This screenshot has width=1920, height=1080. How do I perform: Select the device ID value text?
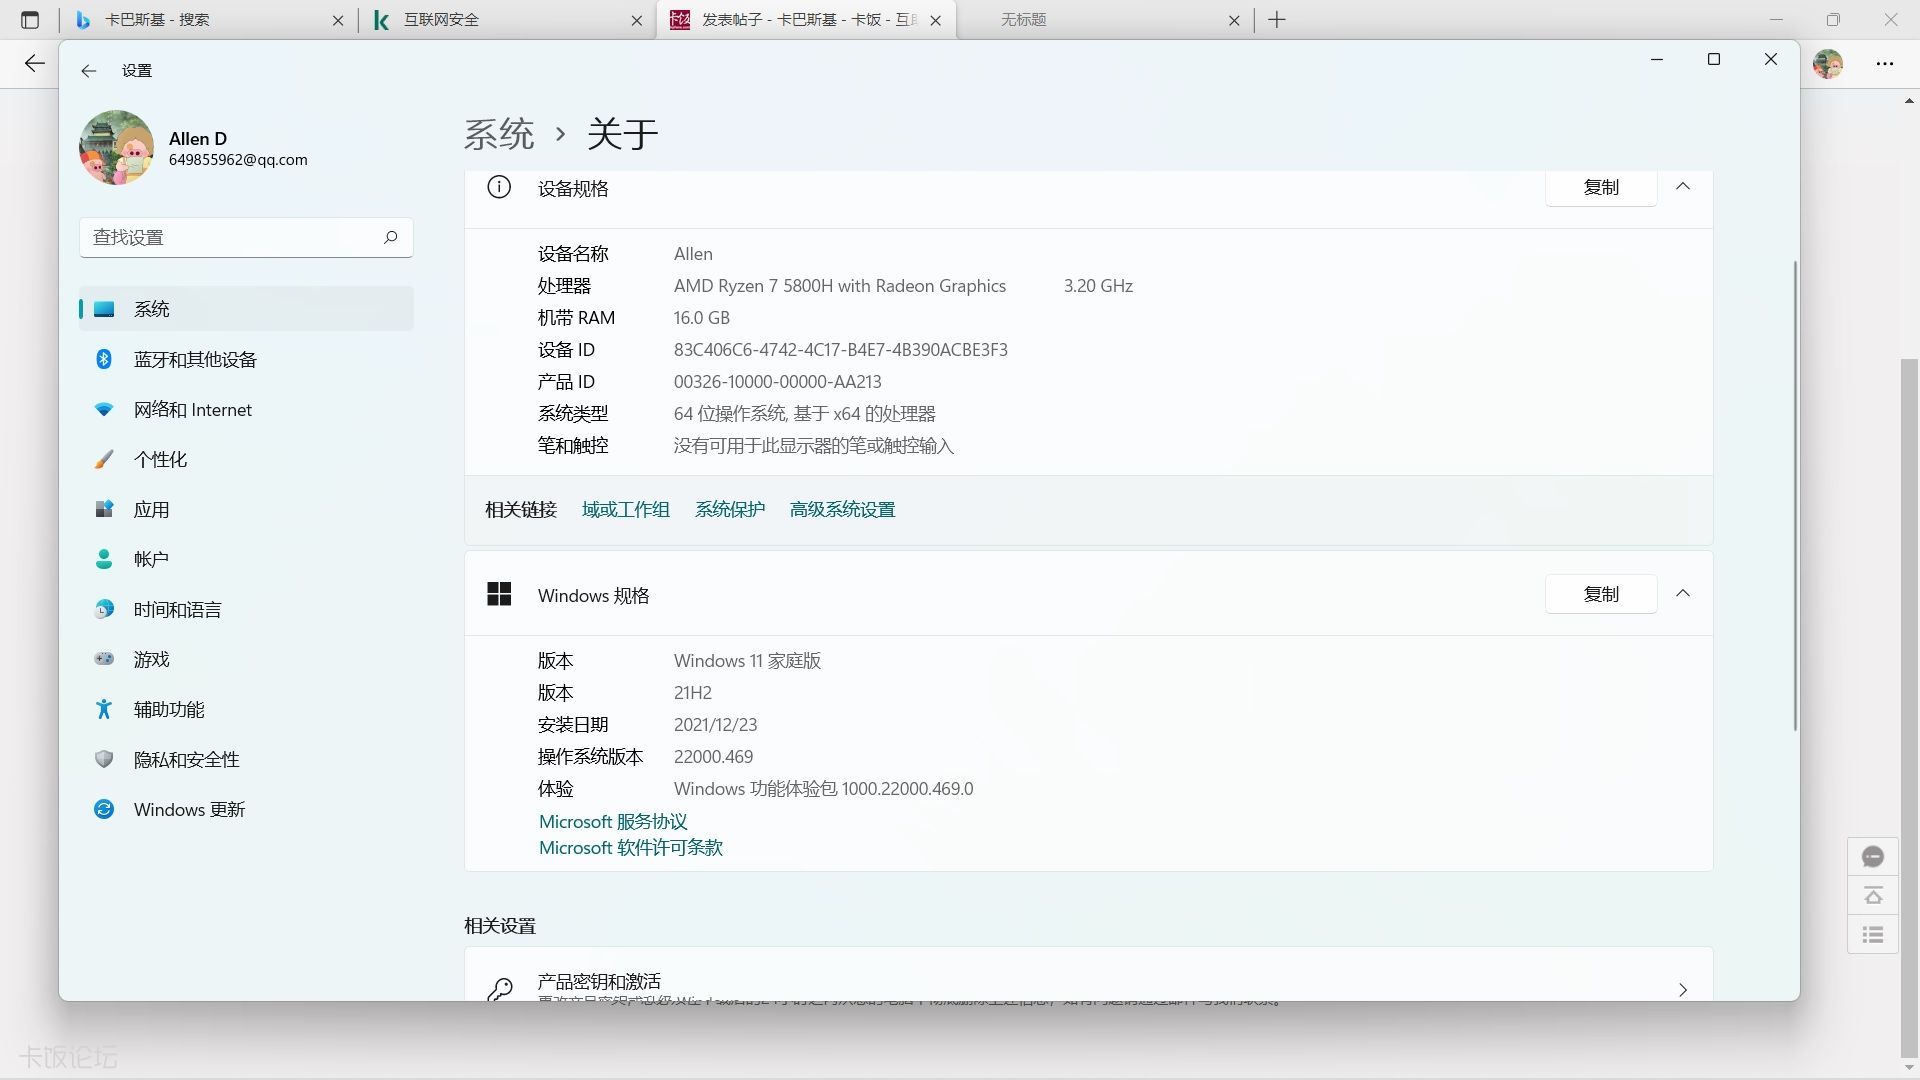(x=841, y=350)
